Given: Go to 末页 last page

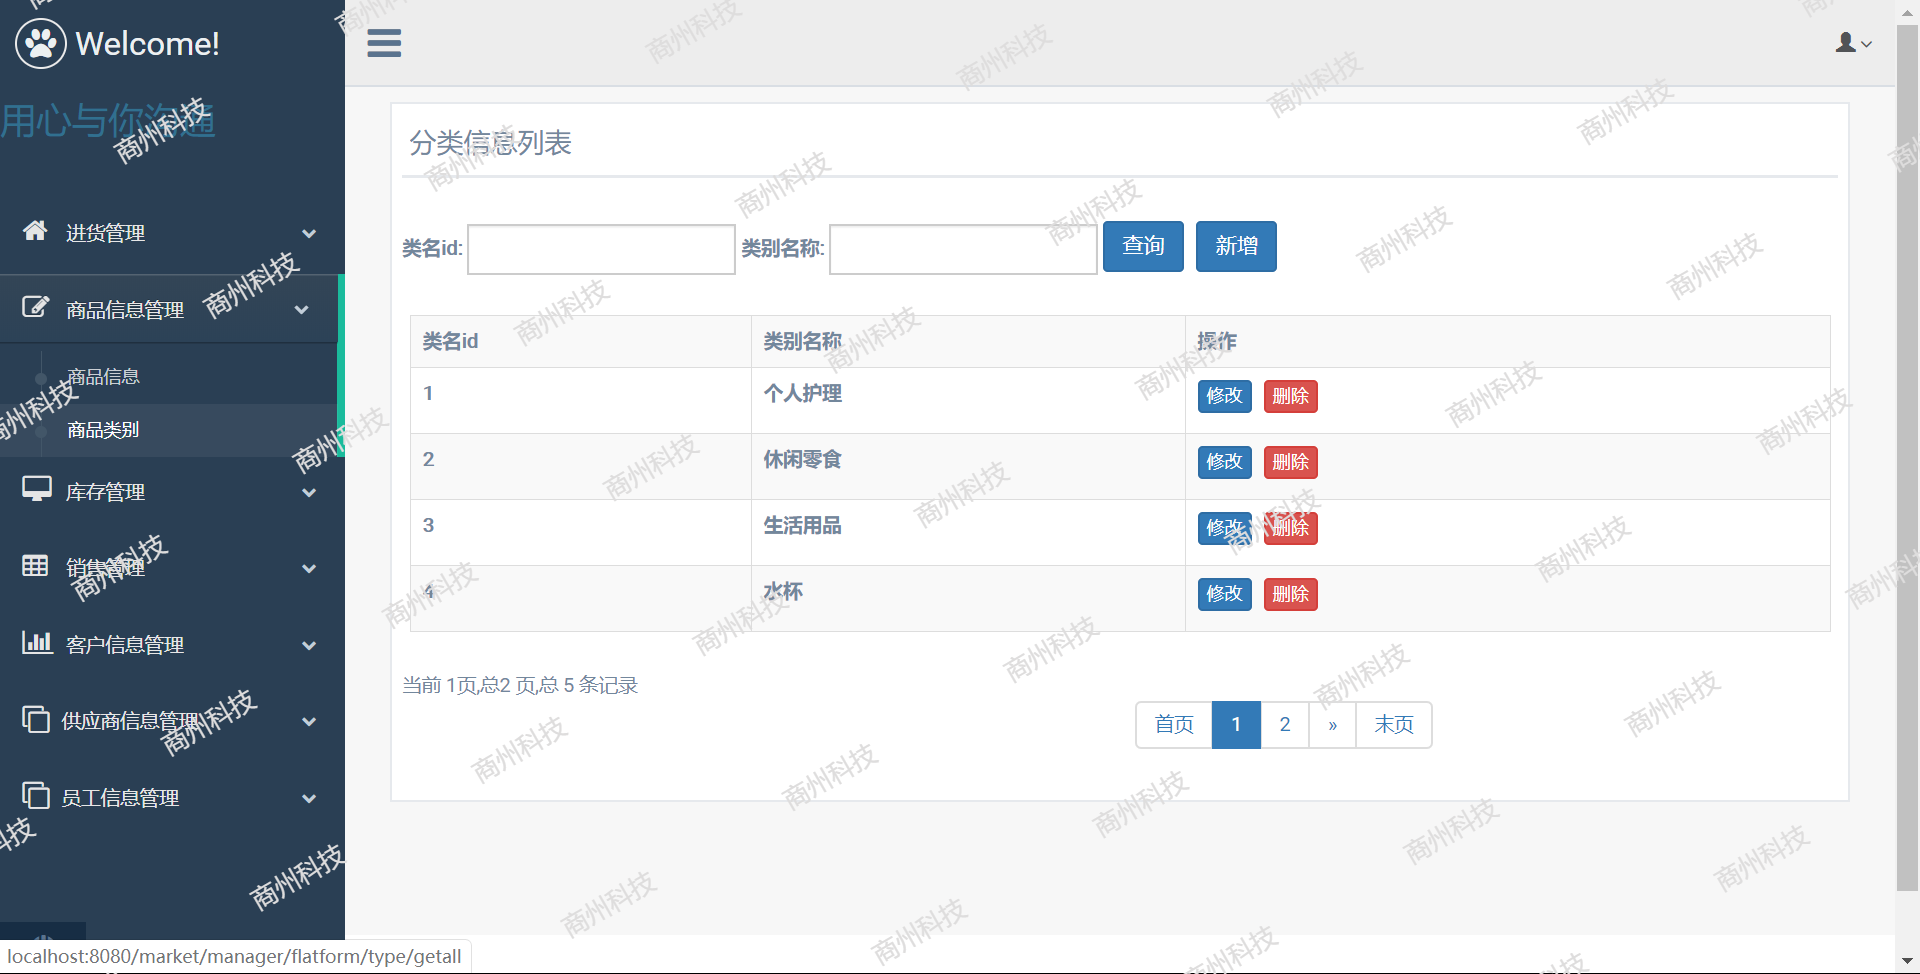Looking at the screenshot, I should click(x=1394, y=724).
